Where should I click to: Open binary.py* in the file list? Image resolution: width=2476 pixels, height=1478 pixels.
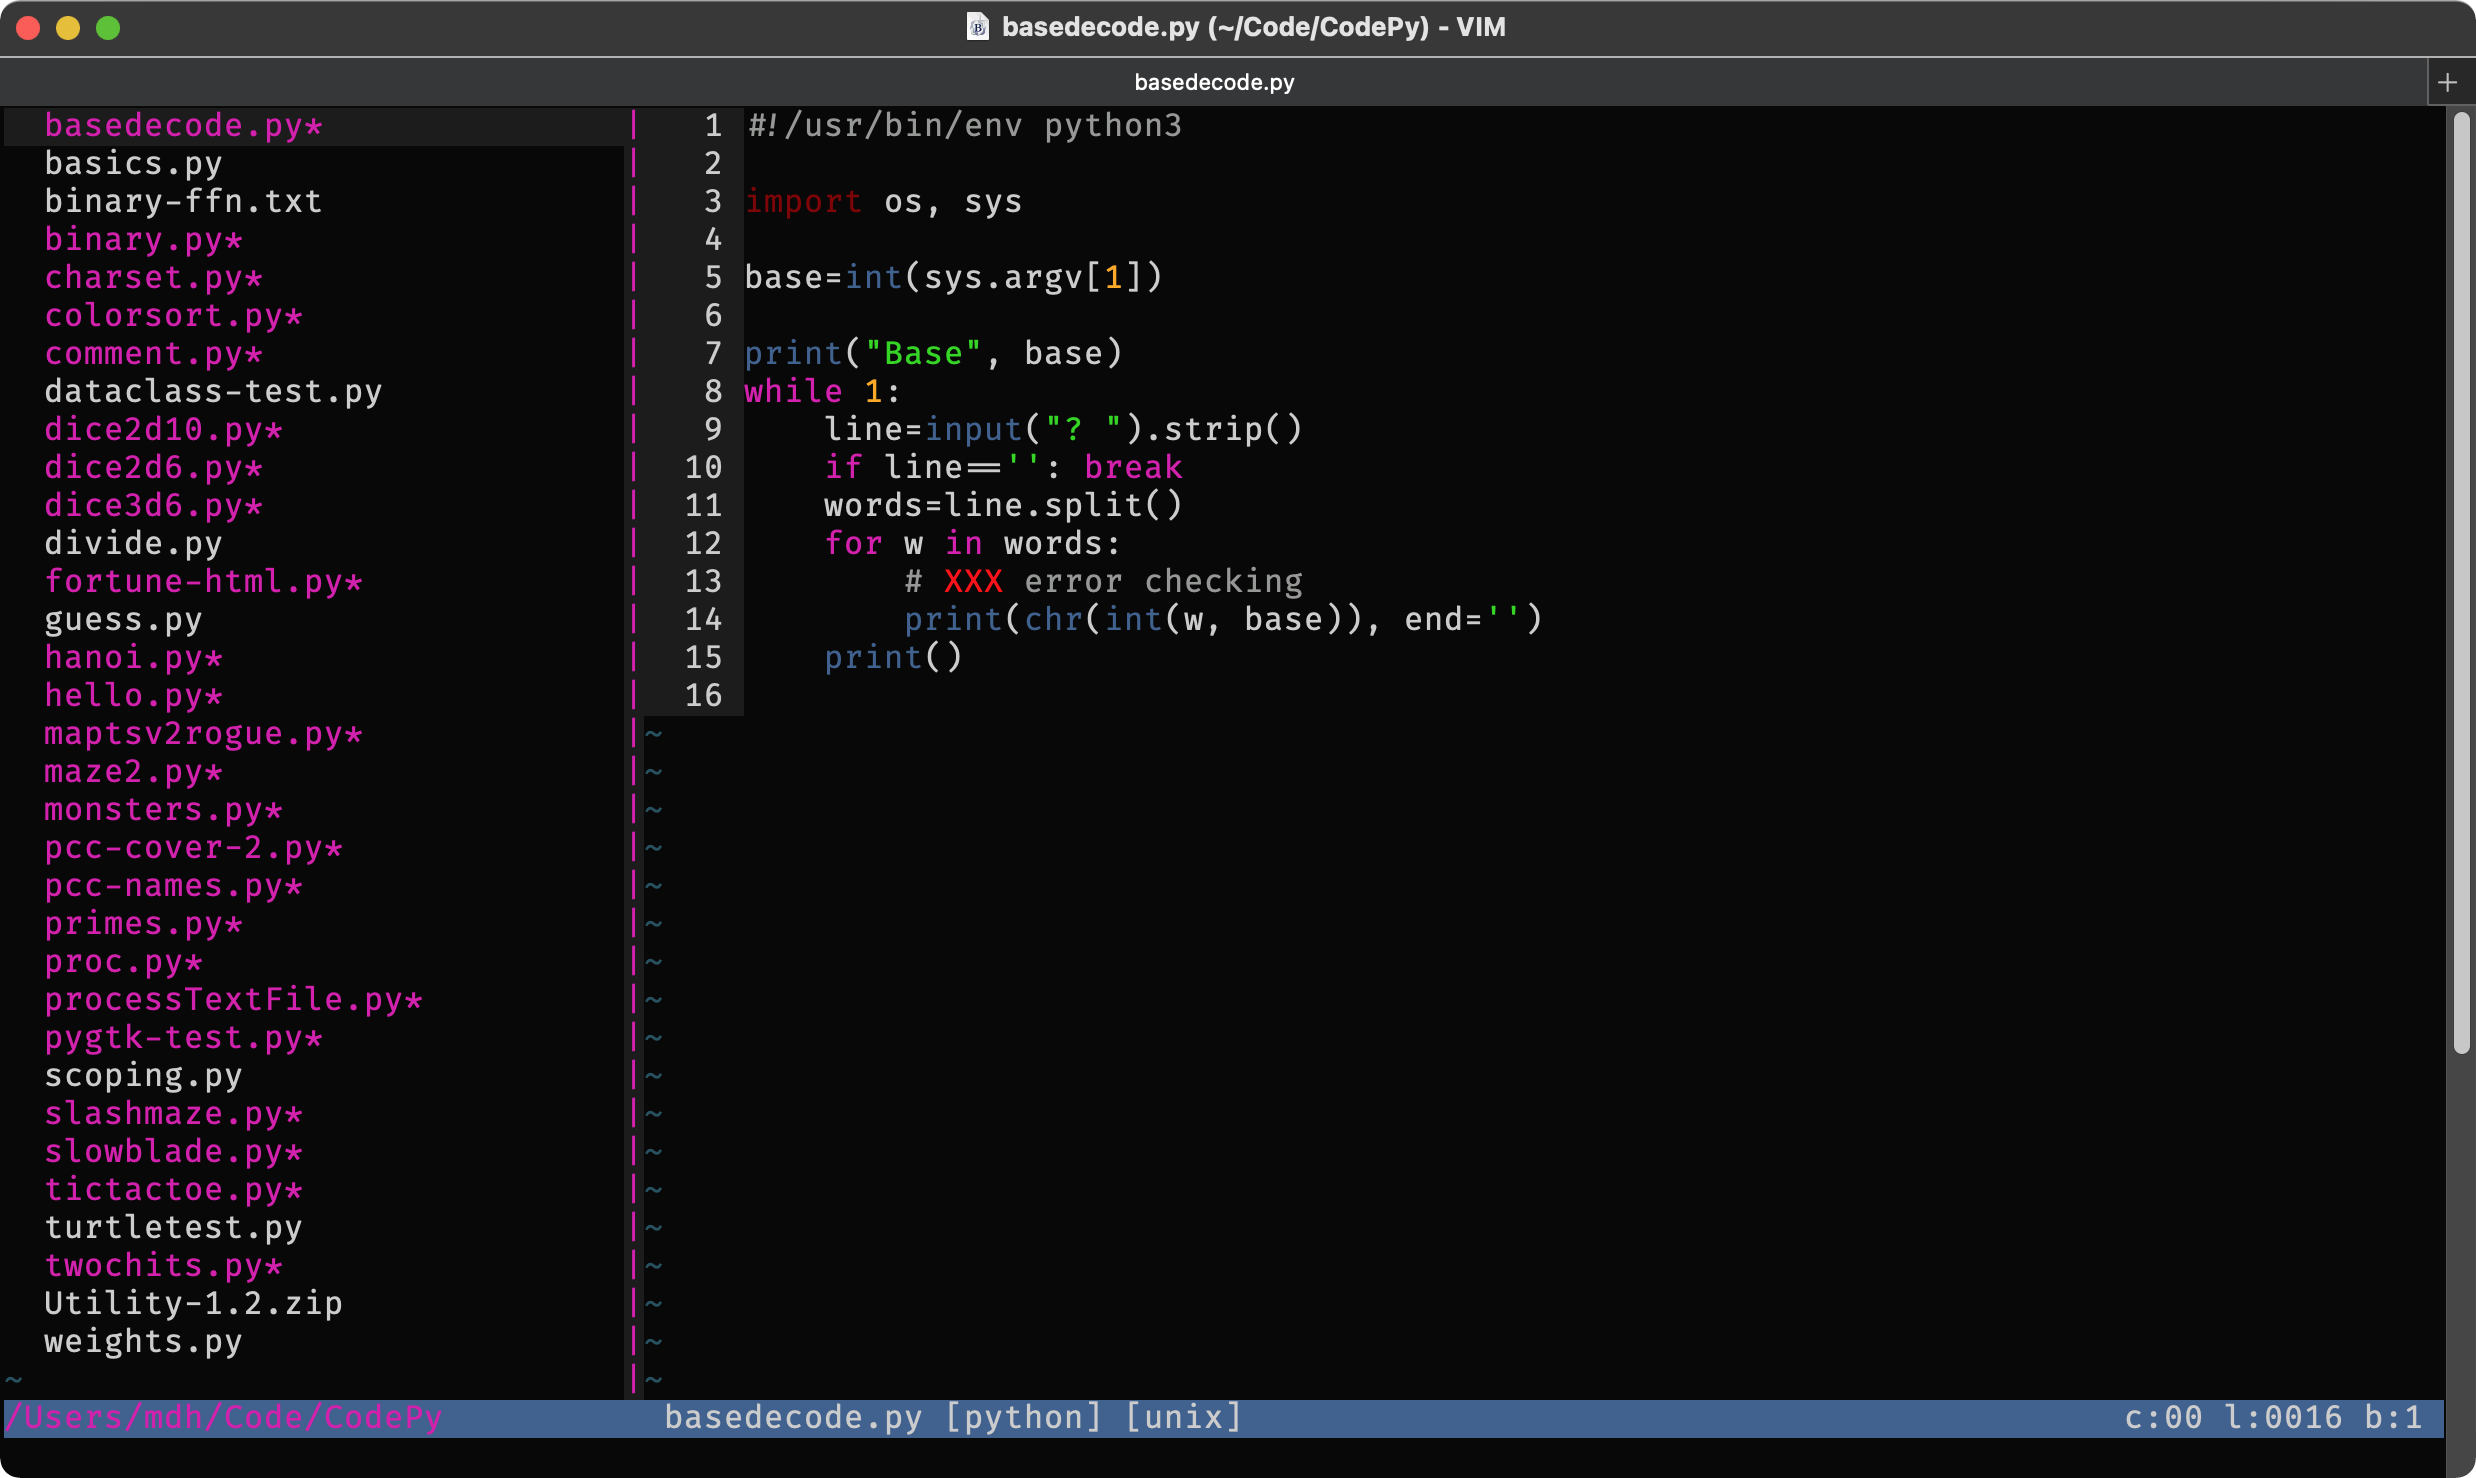(143, 239)
